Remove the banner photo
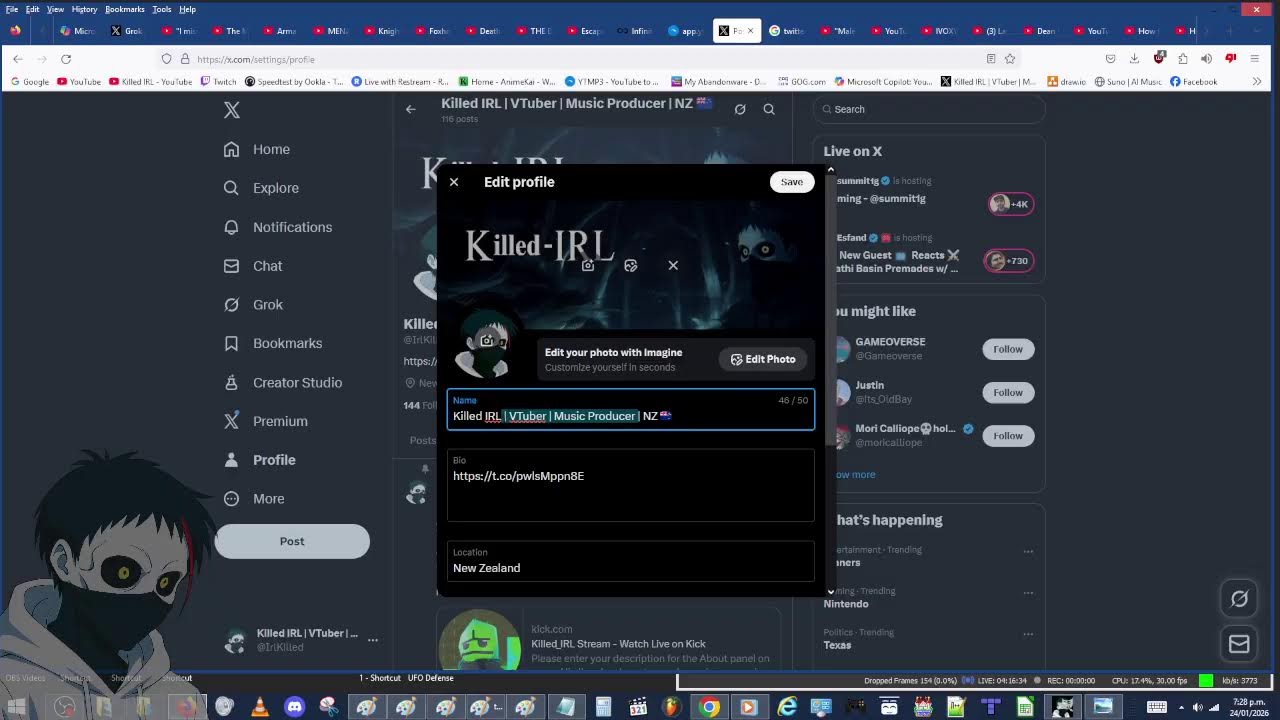 [673, 265]
